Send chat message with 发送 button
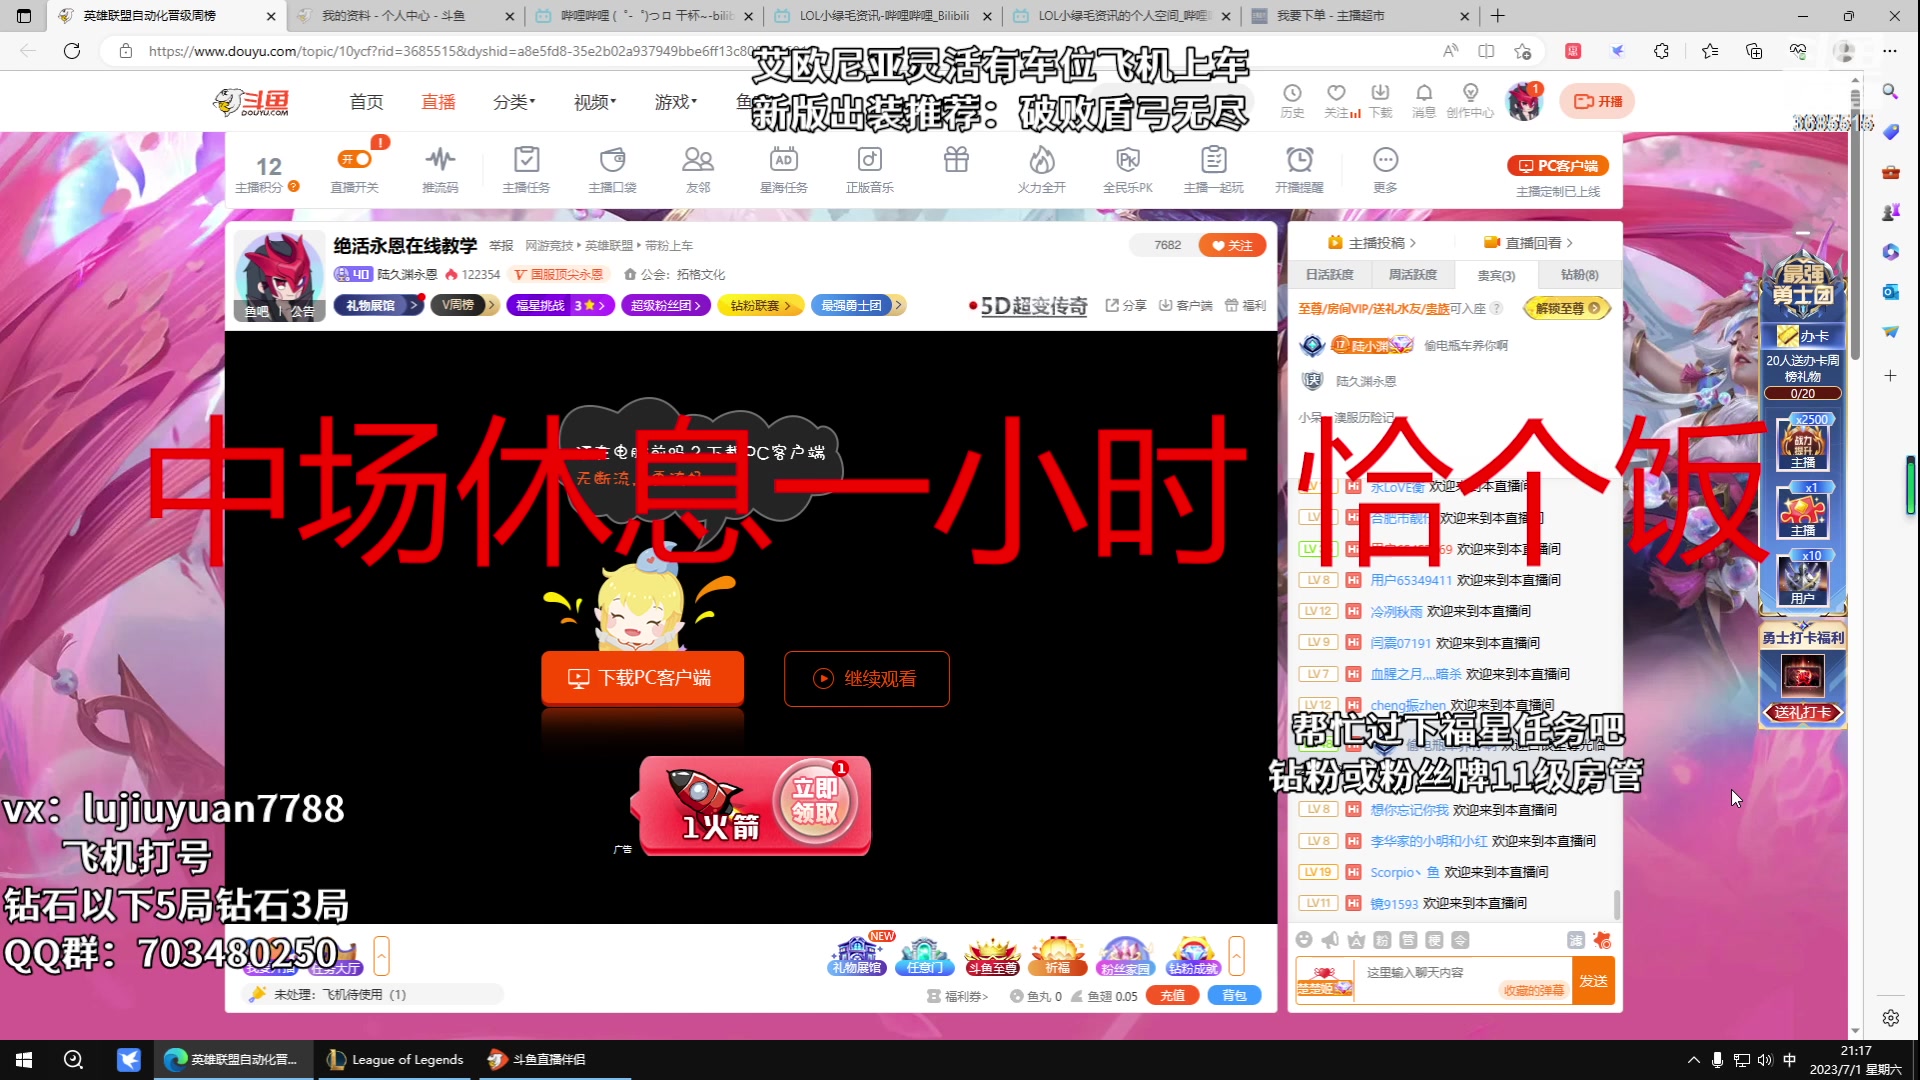1920x1080 pixels. [x=1593, y=981]
